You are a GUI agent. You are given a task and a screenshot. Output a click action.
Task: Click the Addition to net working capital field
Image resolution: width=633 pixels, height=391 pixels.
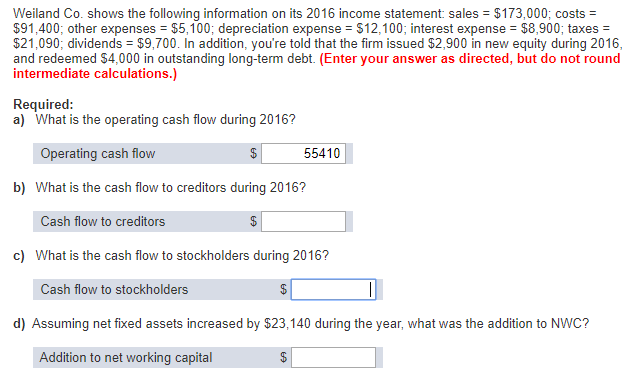click(x=333, y=357)
